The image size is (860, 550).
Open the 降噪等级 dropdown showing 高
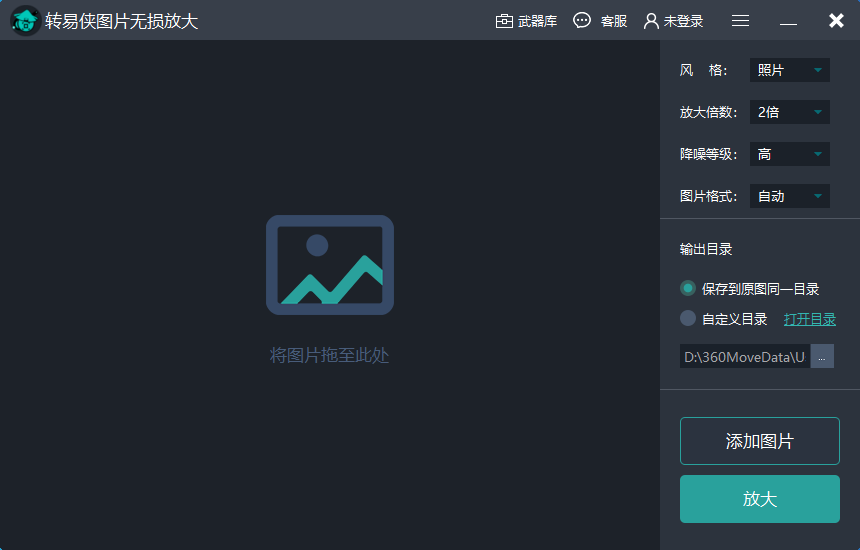pyautogui.click(x=790, y=154)
